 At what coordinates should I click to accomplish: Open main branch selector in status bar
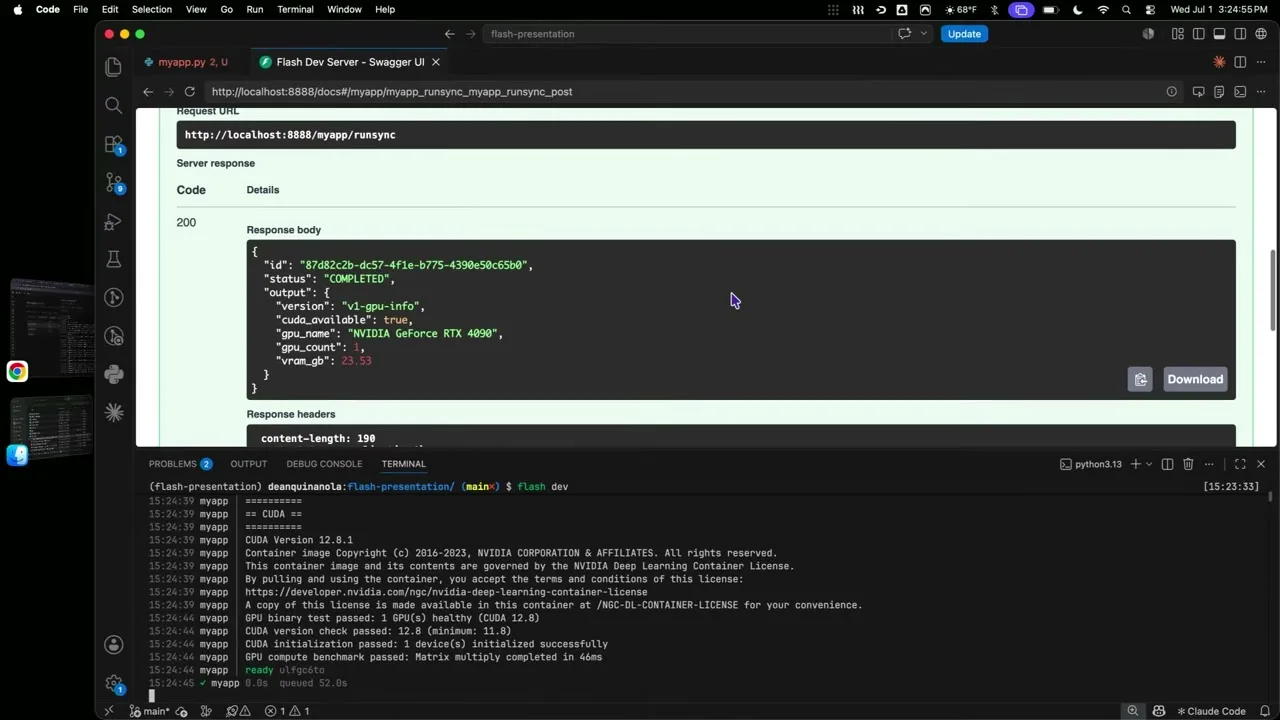(149, 711)
